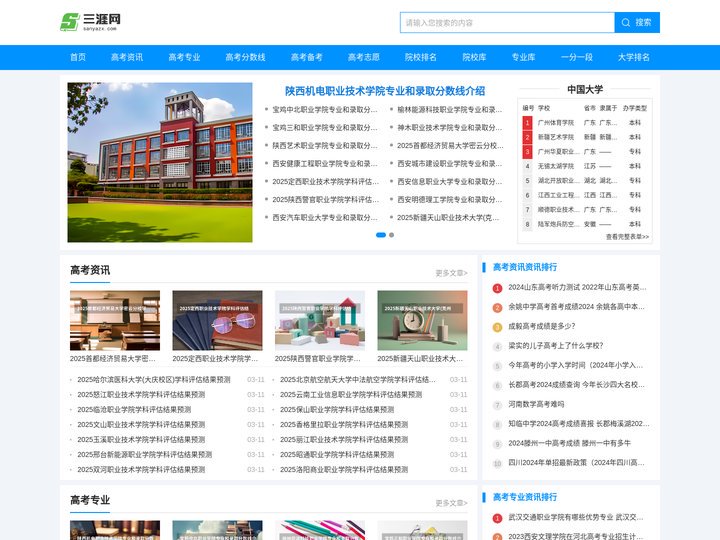Open 2025哈尔滨医科大学(大庆校区)学科评估结果预测

point(154,380)
